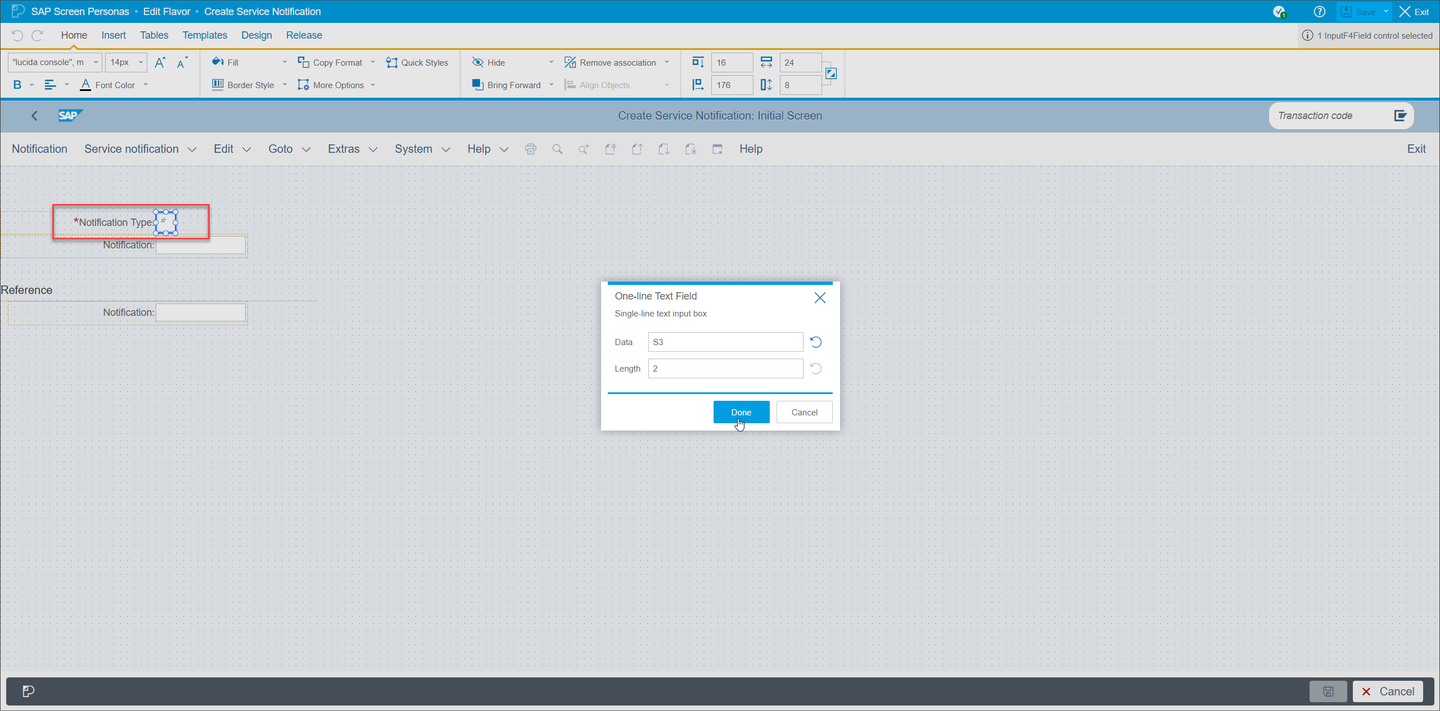The image size is (1440, 711).
Task: Expand the Save dropdown arrow at top right
Action: (1387, 12)
